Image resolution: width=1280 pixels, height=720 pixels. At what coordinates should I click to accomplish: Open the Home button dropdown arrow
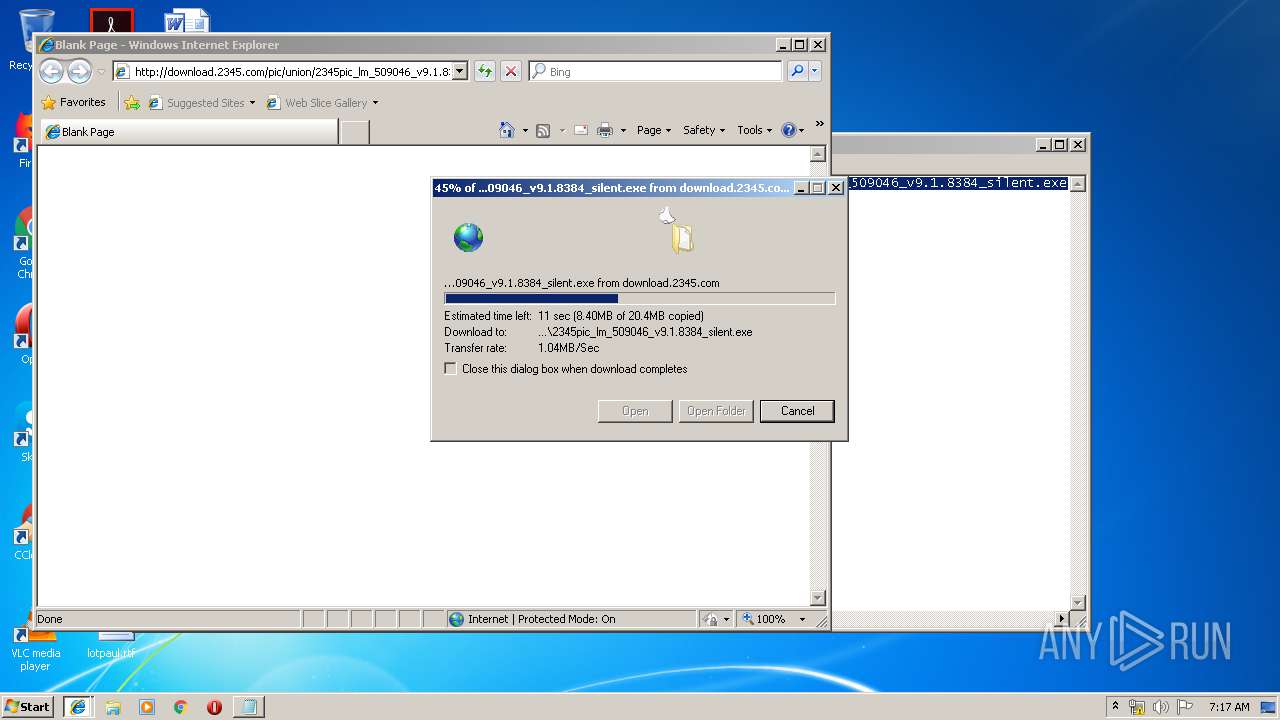point(525,131)
